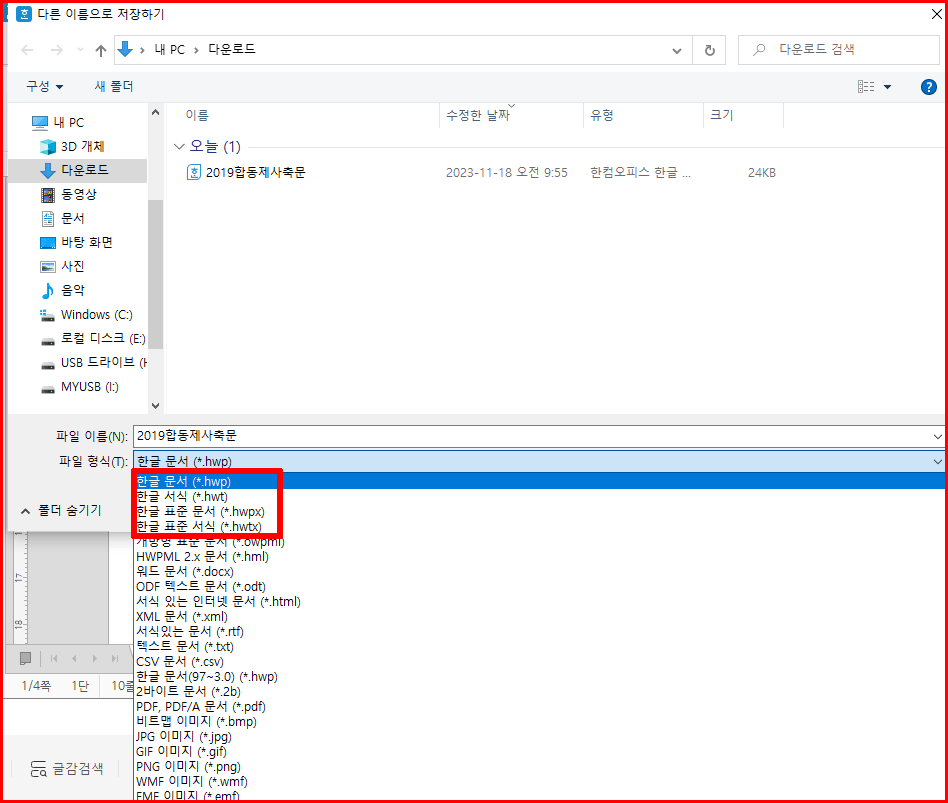Screen dimensions: 948x803
Task: Choose 한글 문서(97~3.0) (*.hwp)
Action: [207, 677]
